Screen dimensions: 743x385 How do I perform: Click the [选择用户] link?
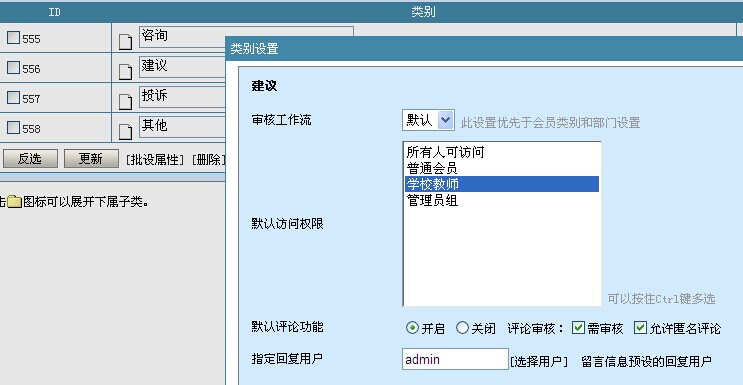539,362
